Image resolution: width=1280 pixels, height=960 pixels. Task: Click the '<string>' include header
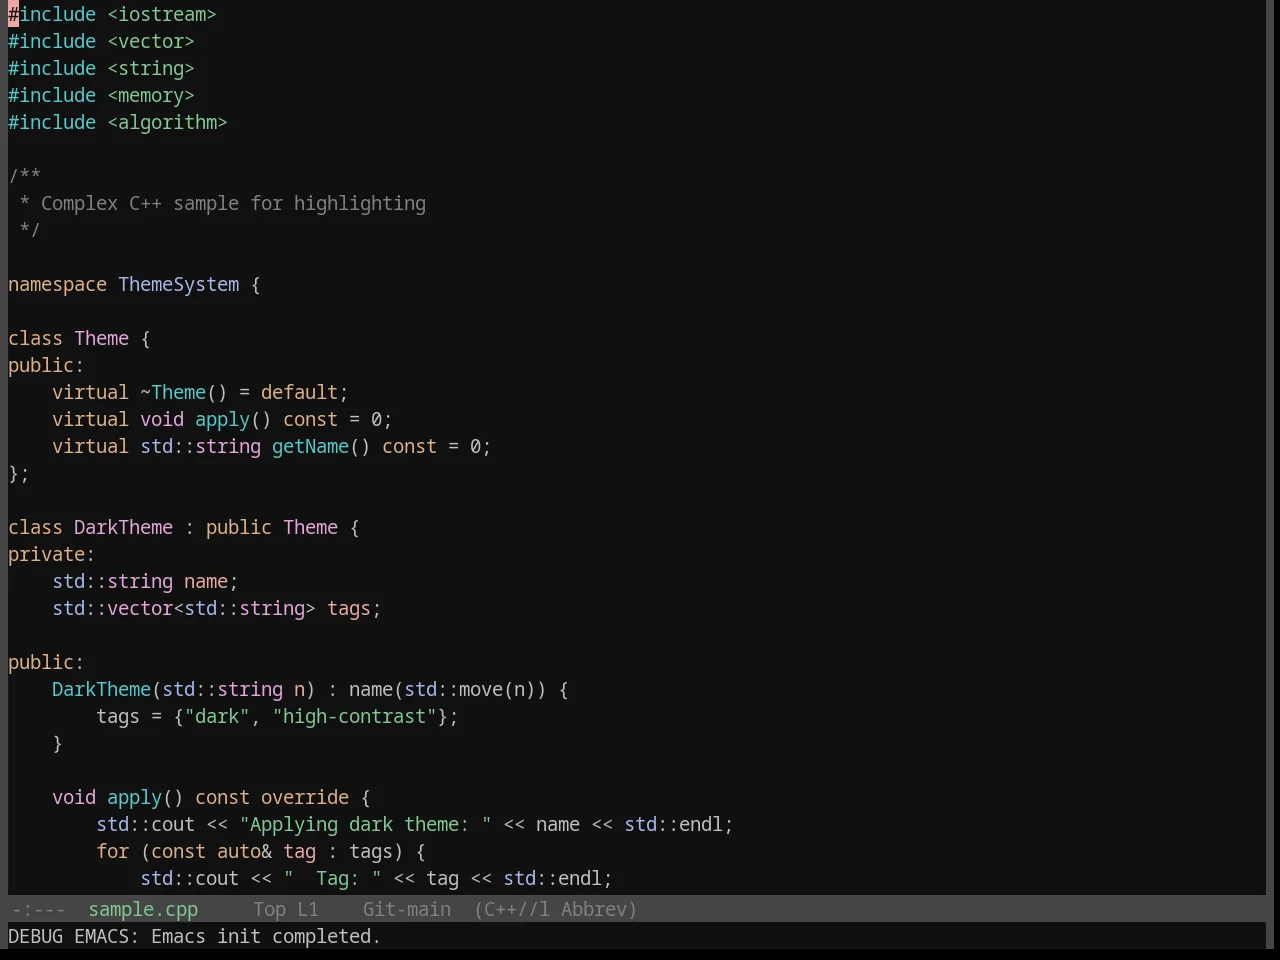click(151, 68)
